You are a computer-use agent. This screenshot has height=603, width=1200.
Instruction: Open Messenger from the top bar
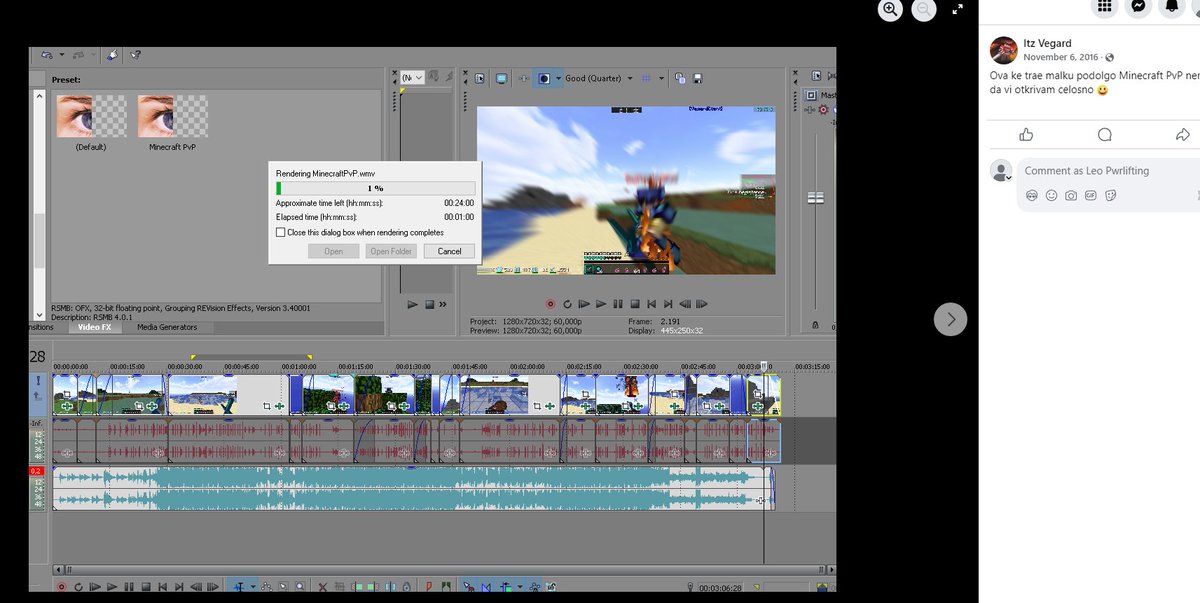(1138, 7)
